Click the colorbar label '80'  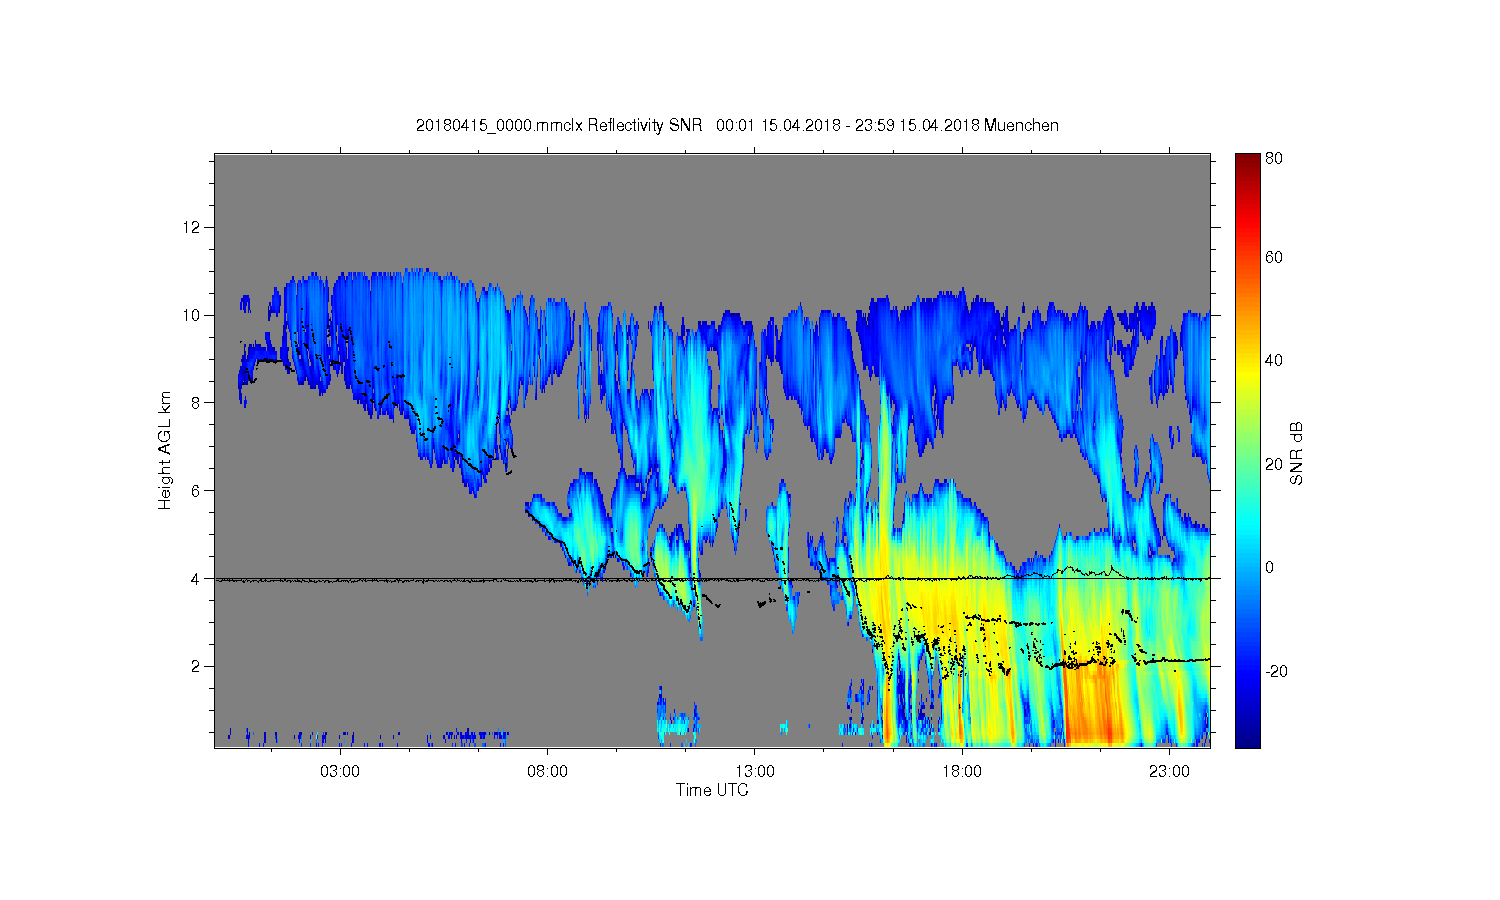click(x=1274, y=158)
